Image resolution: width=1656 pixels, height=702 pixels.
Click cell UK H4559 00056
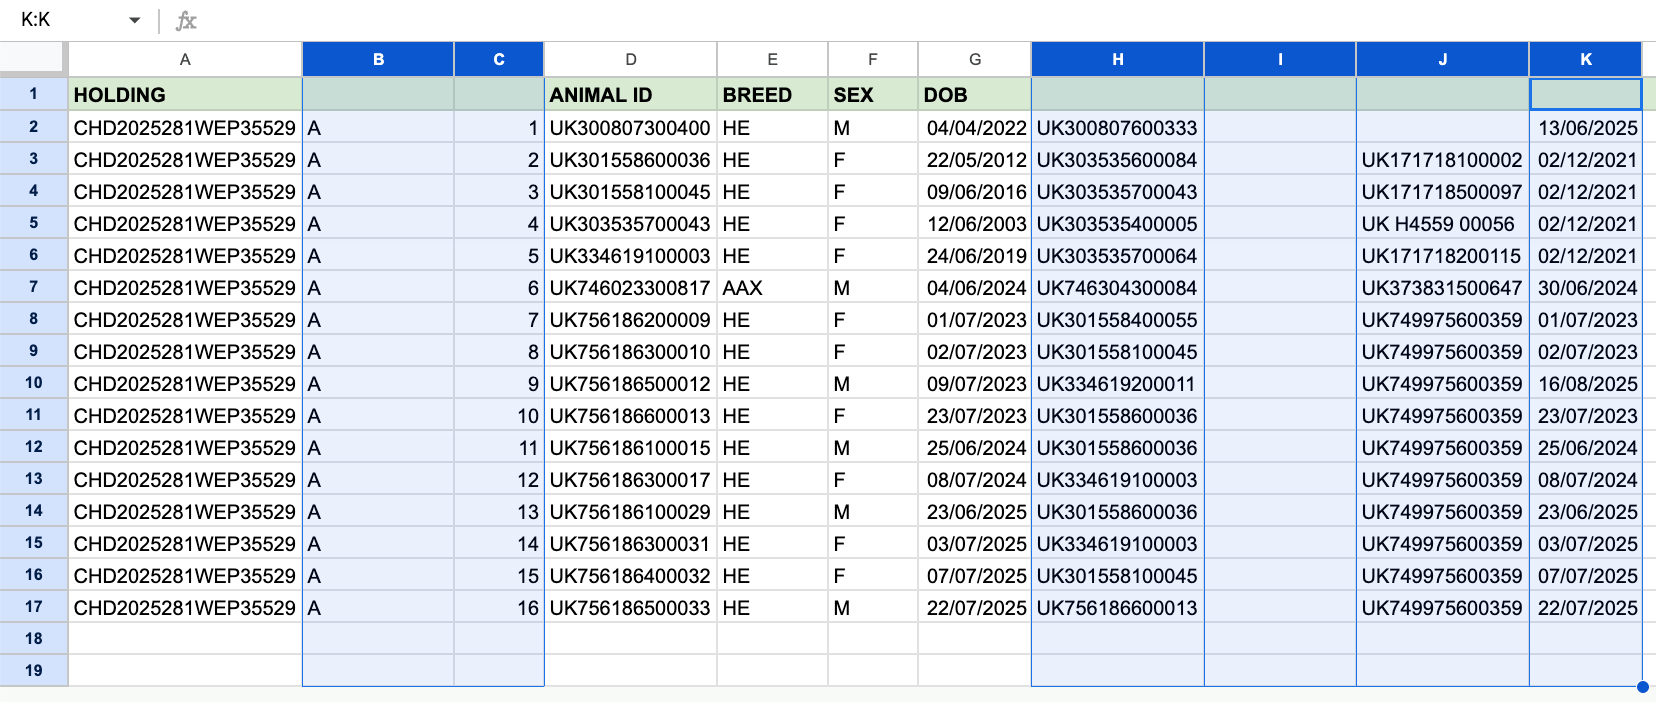coord(1443,223)
